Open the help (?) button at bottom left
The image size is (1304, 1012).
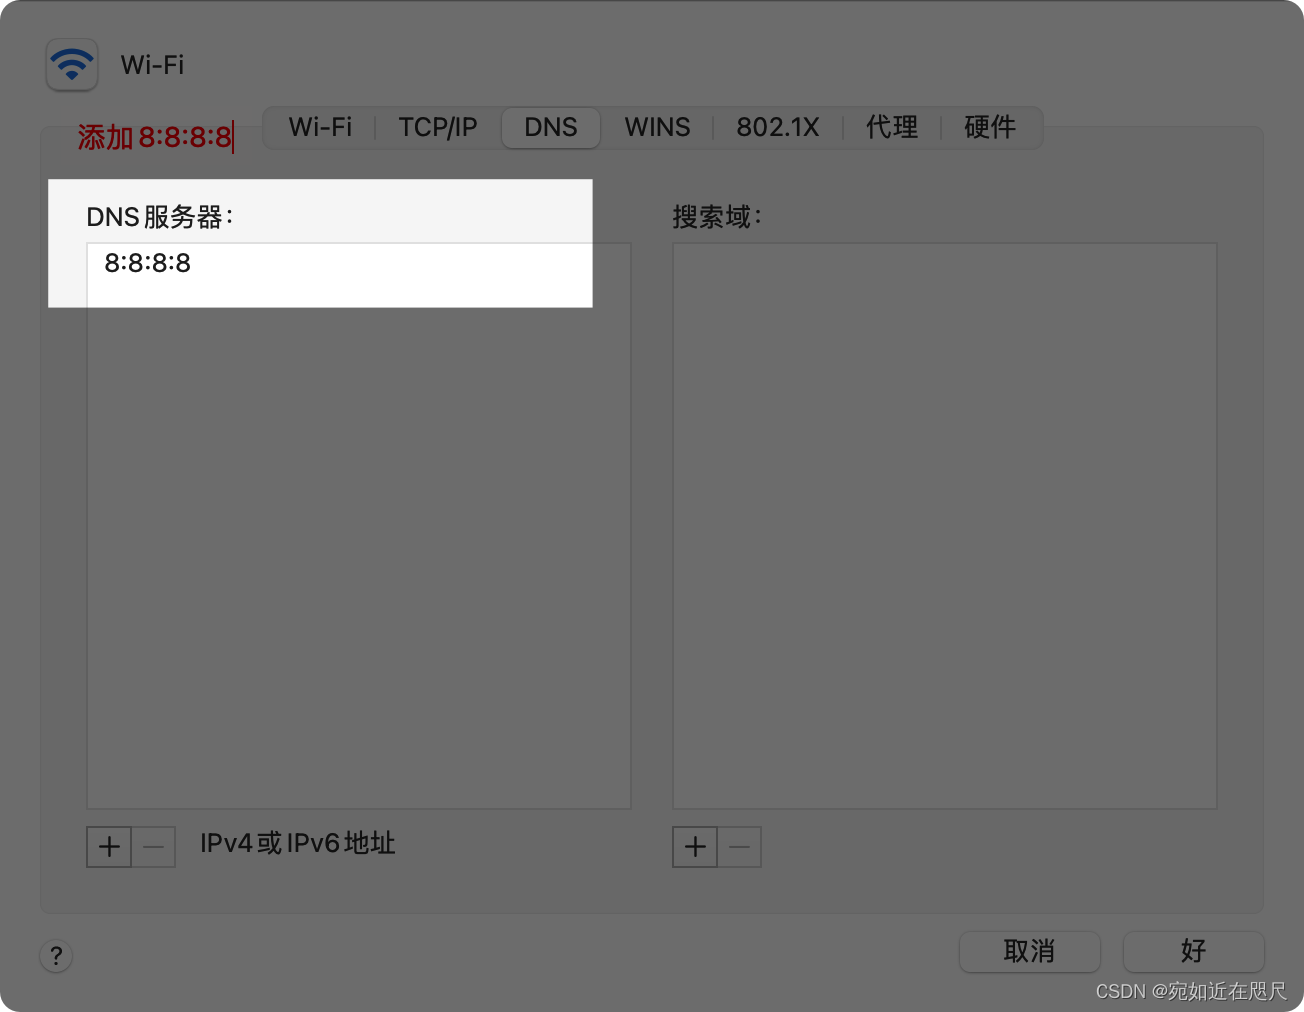[x=55, y=956]
